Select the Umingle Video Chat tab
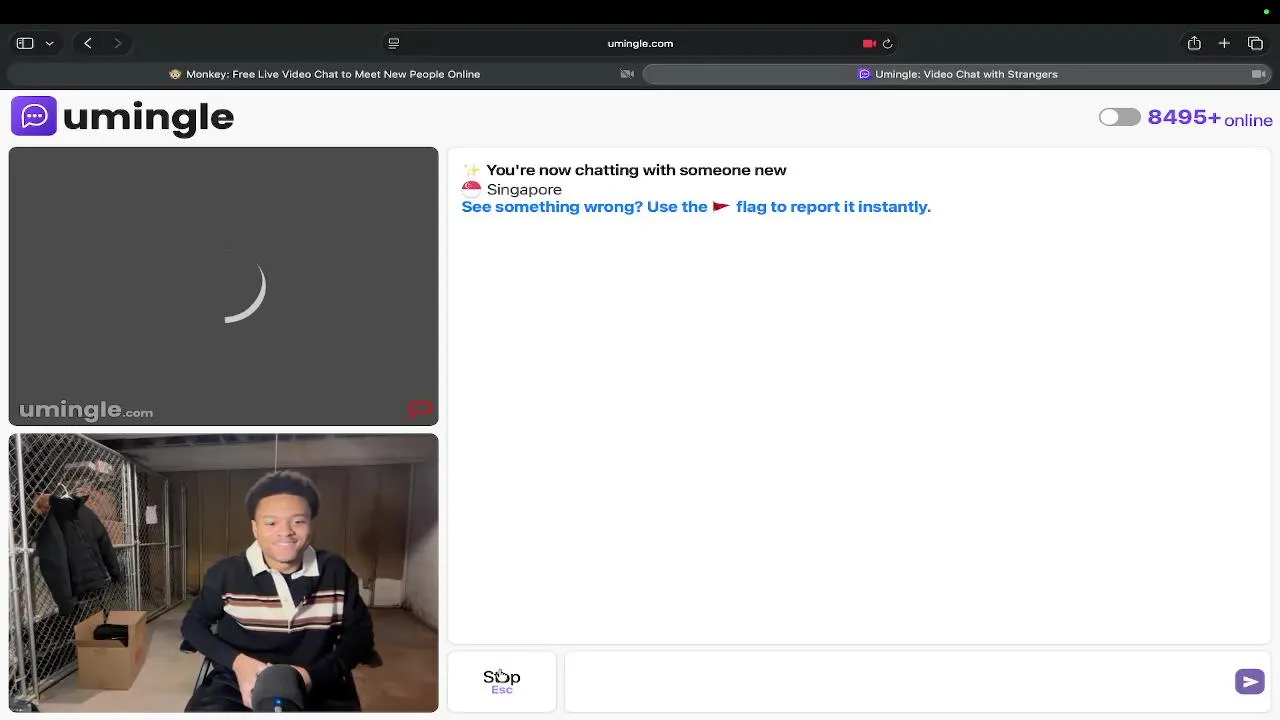This screenshot has width=1280, height=720. 957,74
